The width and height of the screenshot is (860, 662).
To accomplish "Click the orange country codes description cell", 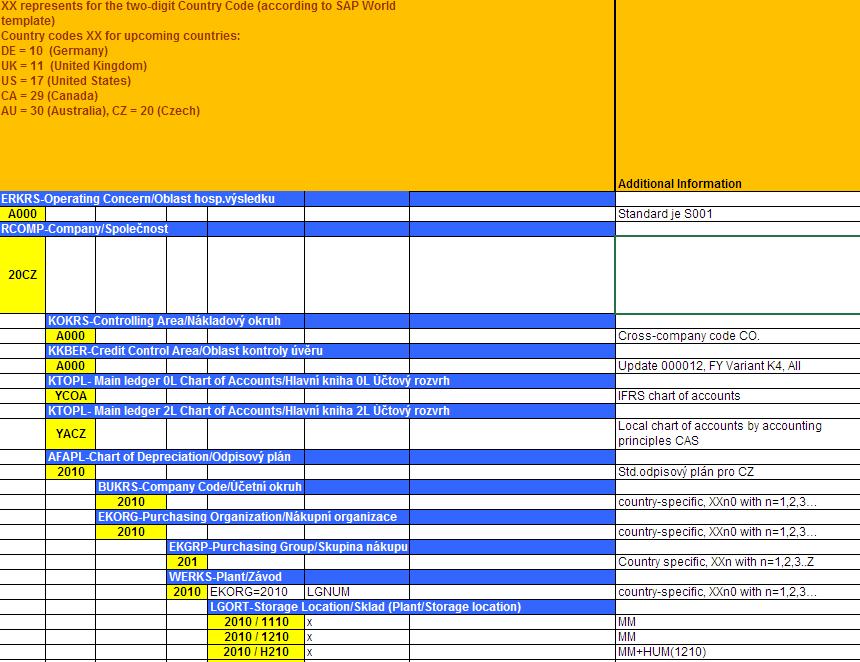I will [x=307, y=95].
